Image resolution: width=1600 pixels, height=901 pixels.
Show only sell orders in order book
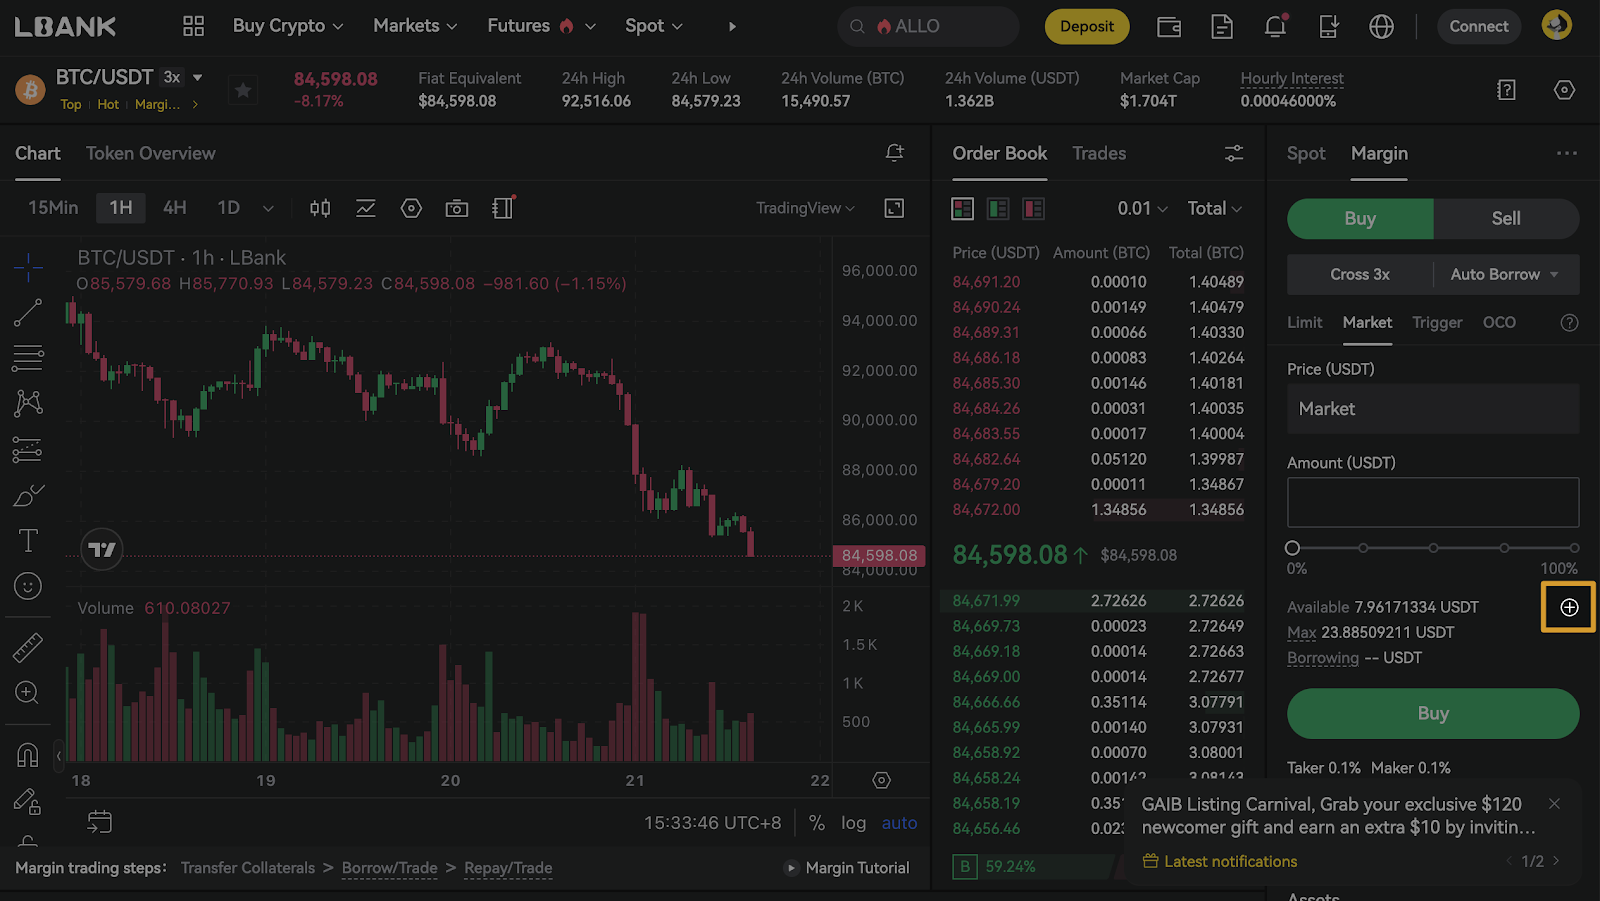click(1033, 208)
